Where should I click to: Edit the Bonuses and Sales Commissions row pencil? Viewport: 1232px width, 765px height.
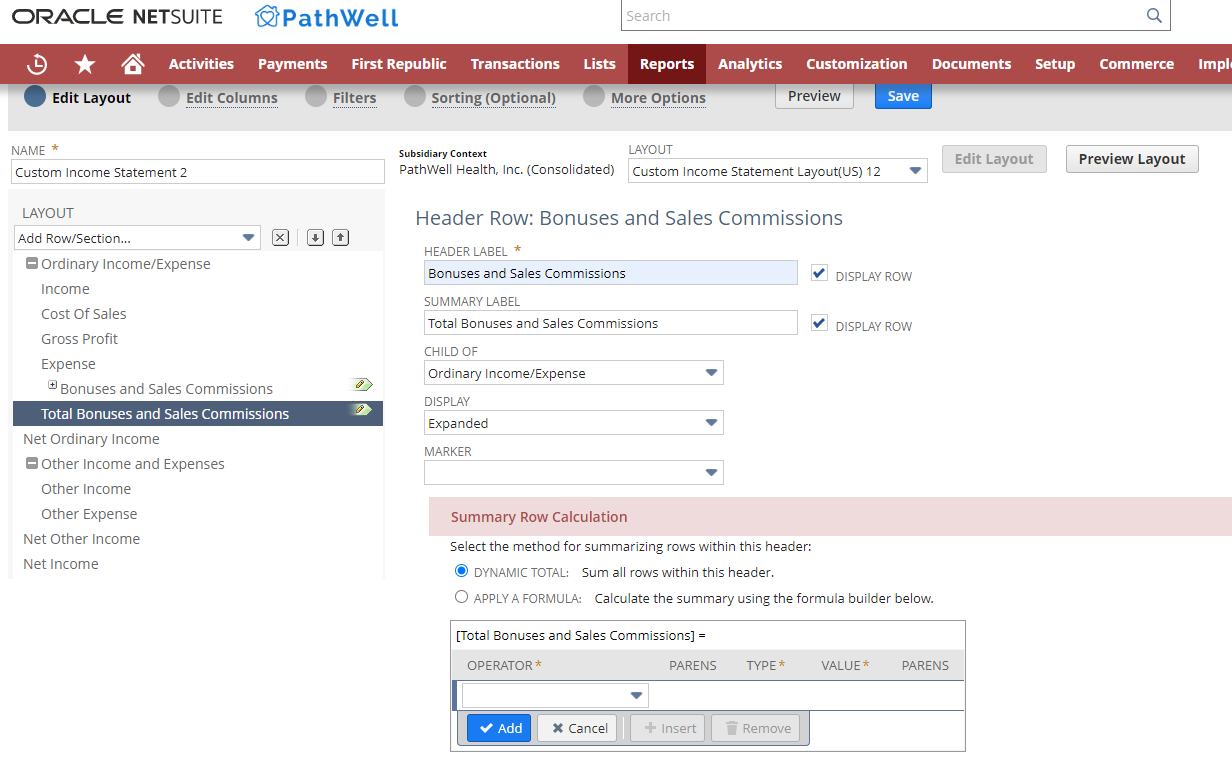[x=363, y=384]
